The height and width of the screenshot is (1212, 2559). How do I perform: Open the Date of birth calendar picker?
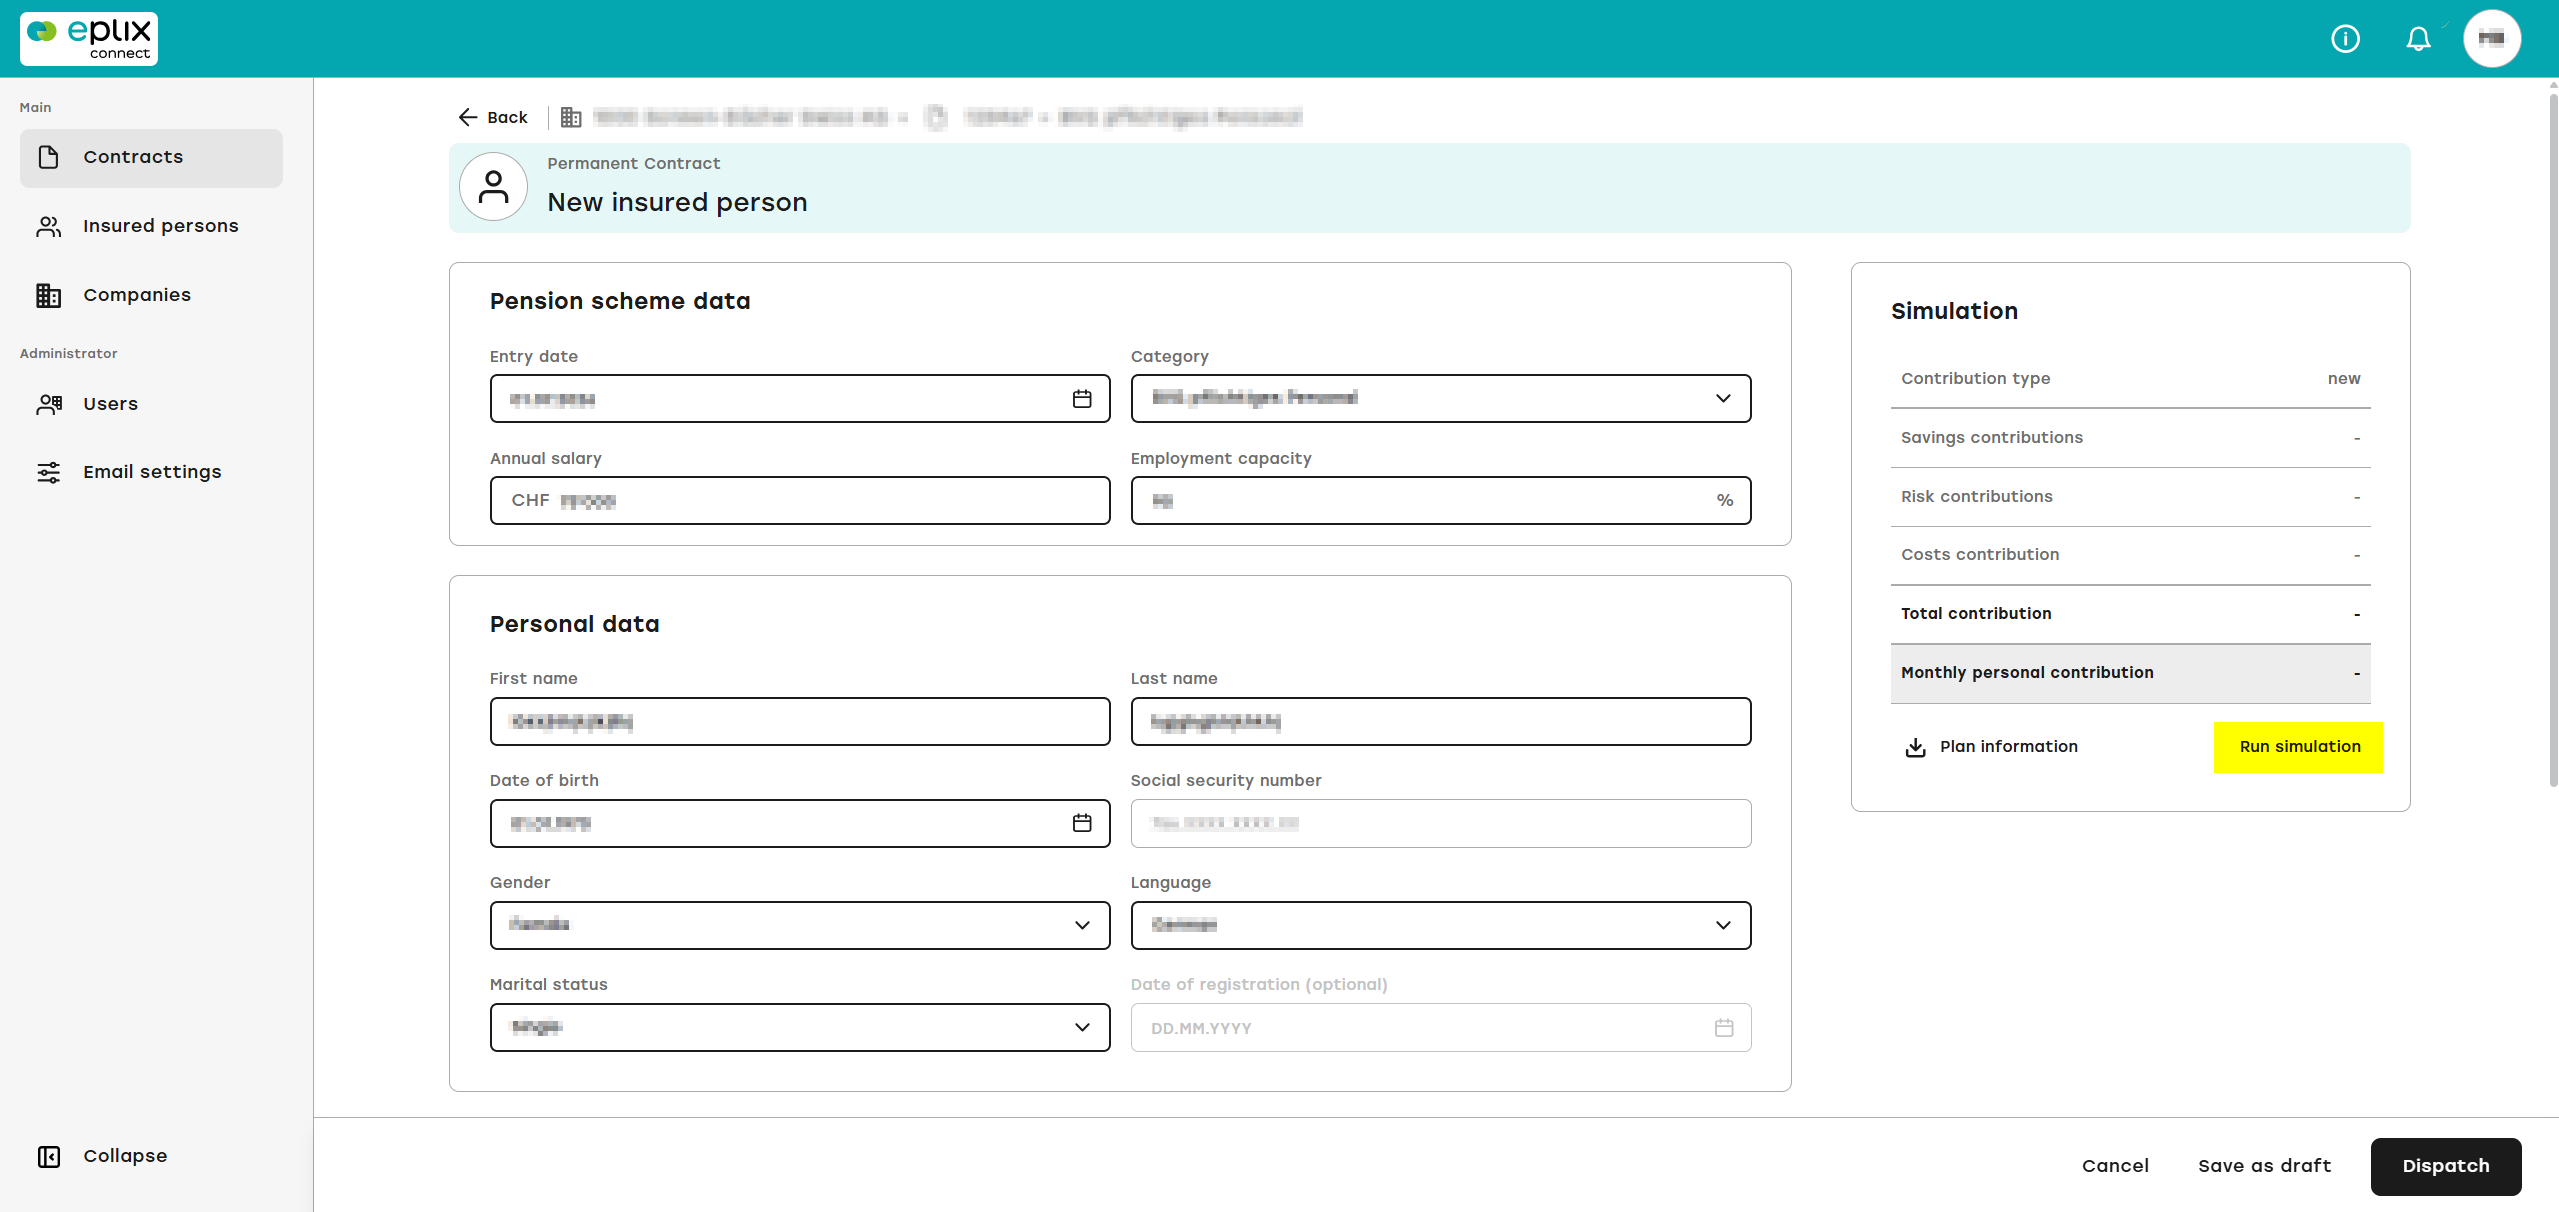point(1082,823)
